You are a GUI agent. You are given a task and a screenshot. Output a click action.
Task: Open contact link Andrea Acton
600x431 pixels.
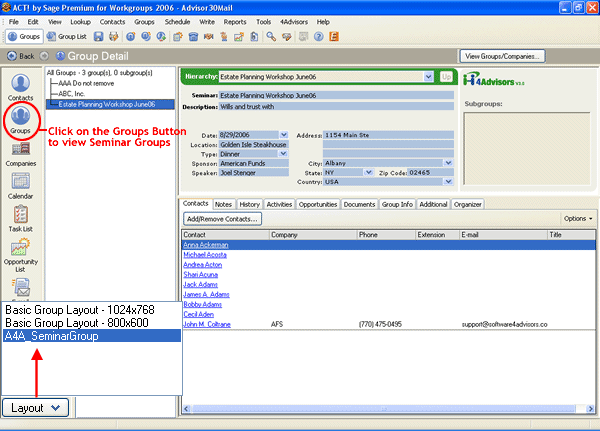coord(202,265)
